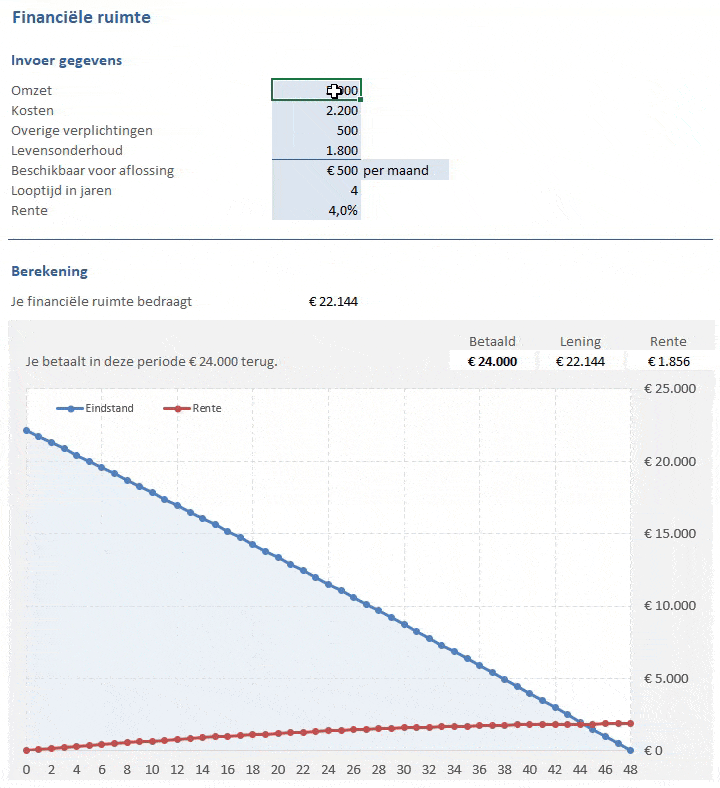
Task: Select the Overige verplichtingen value 500
Action: [x=316, y=130]
